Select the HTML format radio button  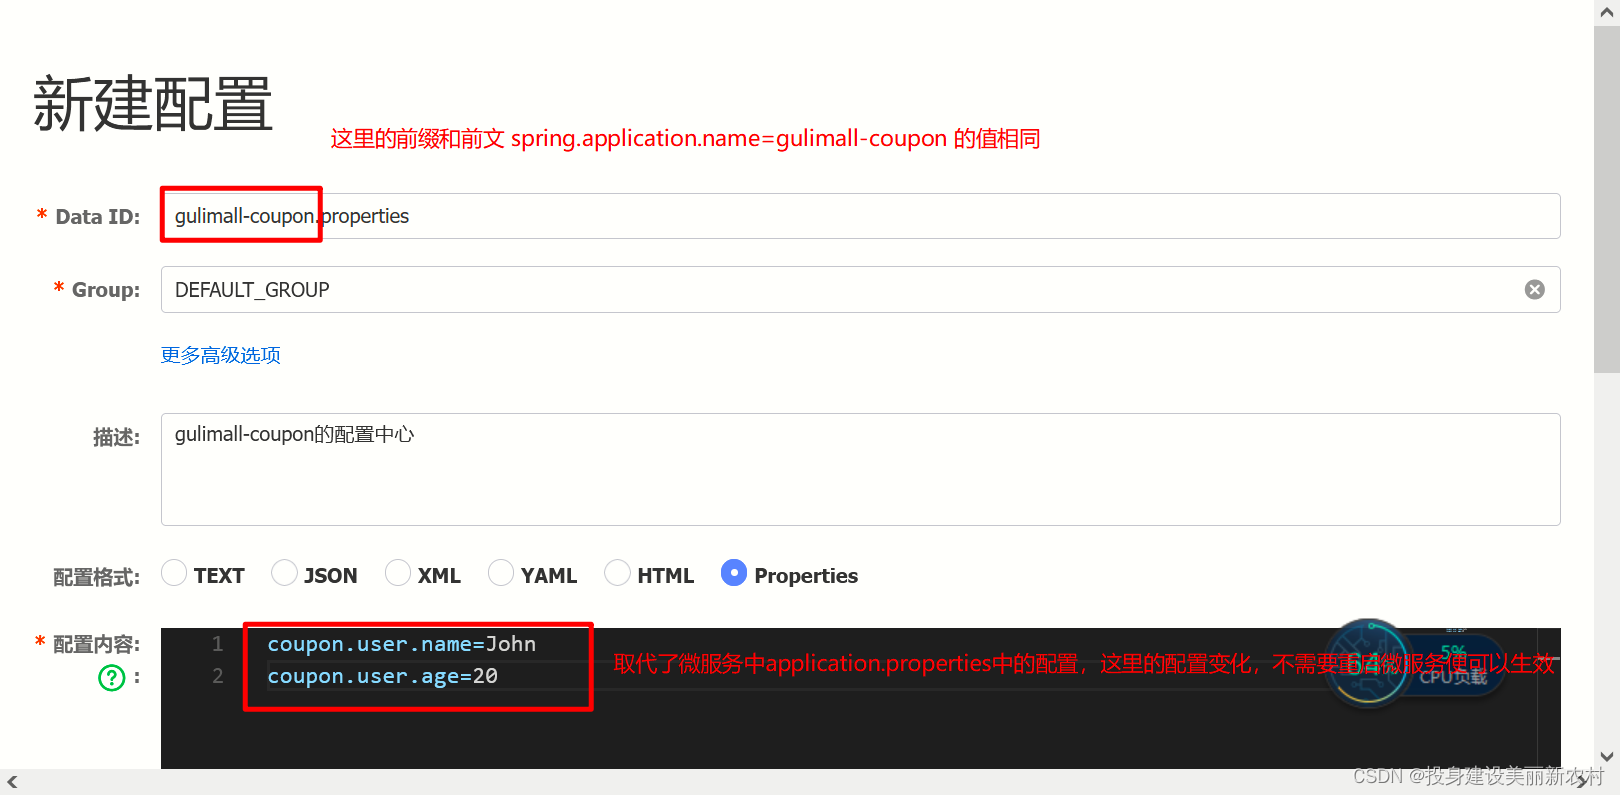click(618, 573)
